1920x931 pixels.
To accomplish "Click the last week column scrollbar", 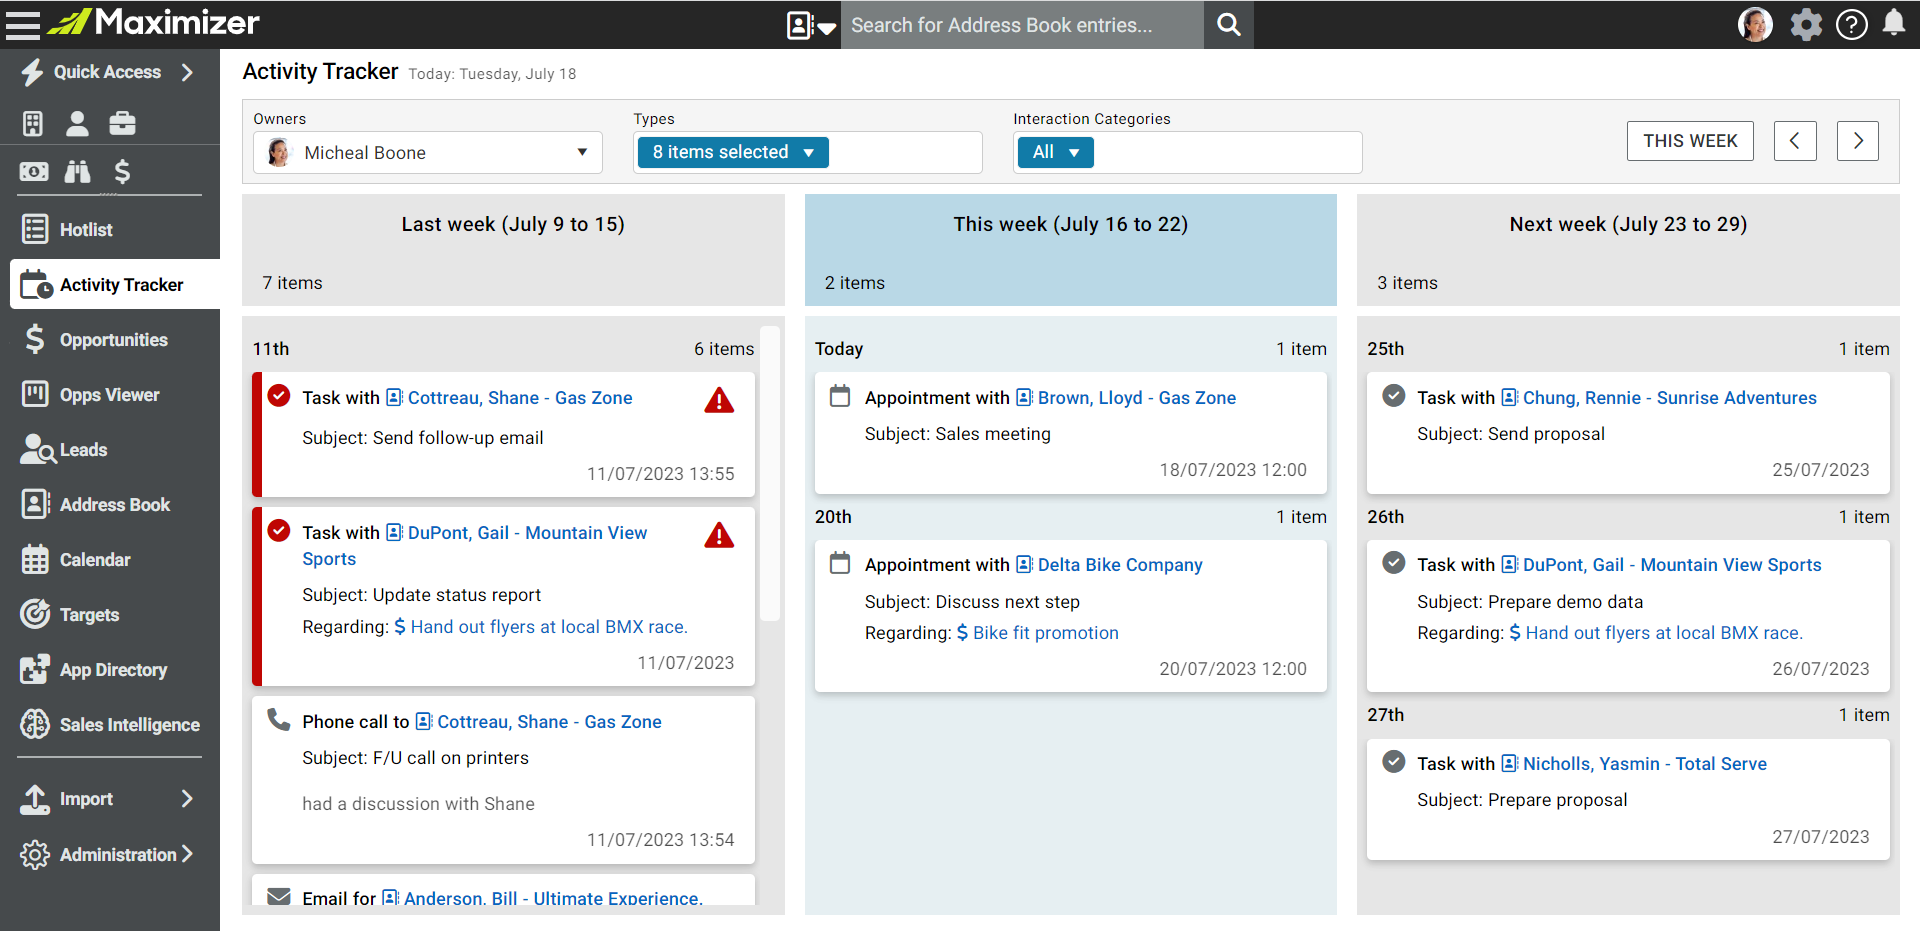I will (x=770, y=474).
